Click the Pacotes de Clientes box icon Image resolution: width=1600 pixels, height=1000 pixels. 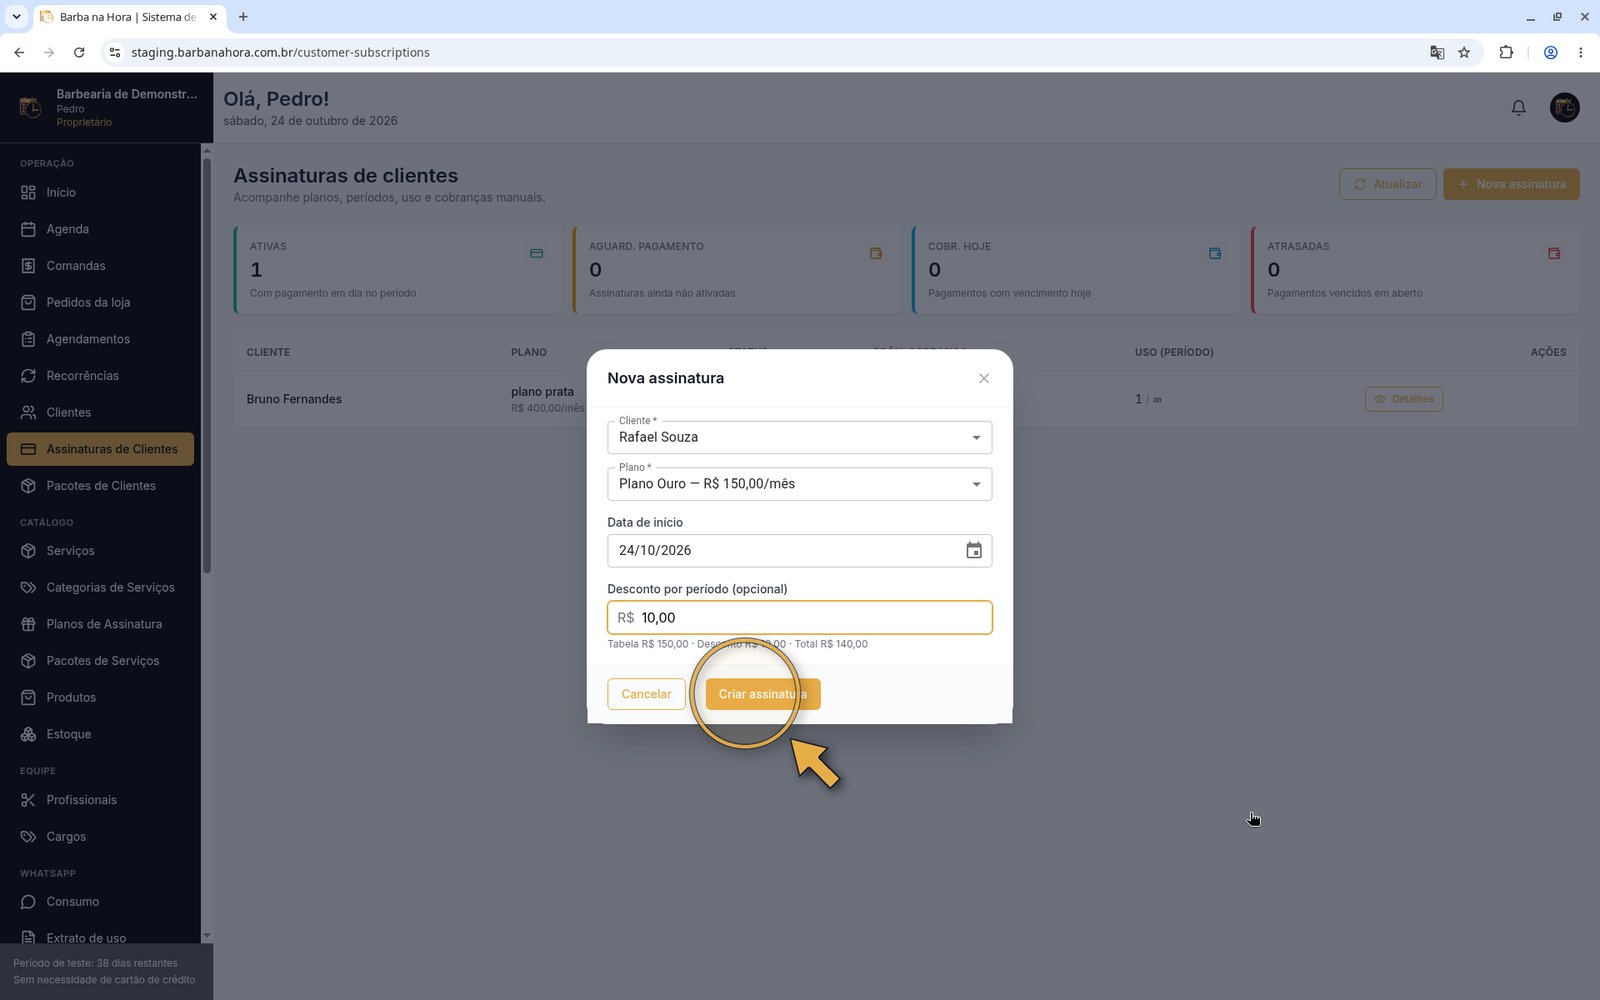(x=28, y=486)
